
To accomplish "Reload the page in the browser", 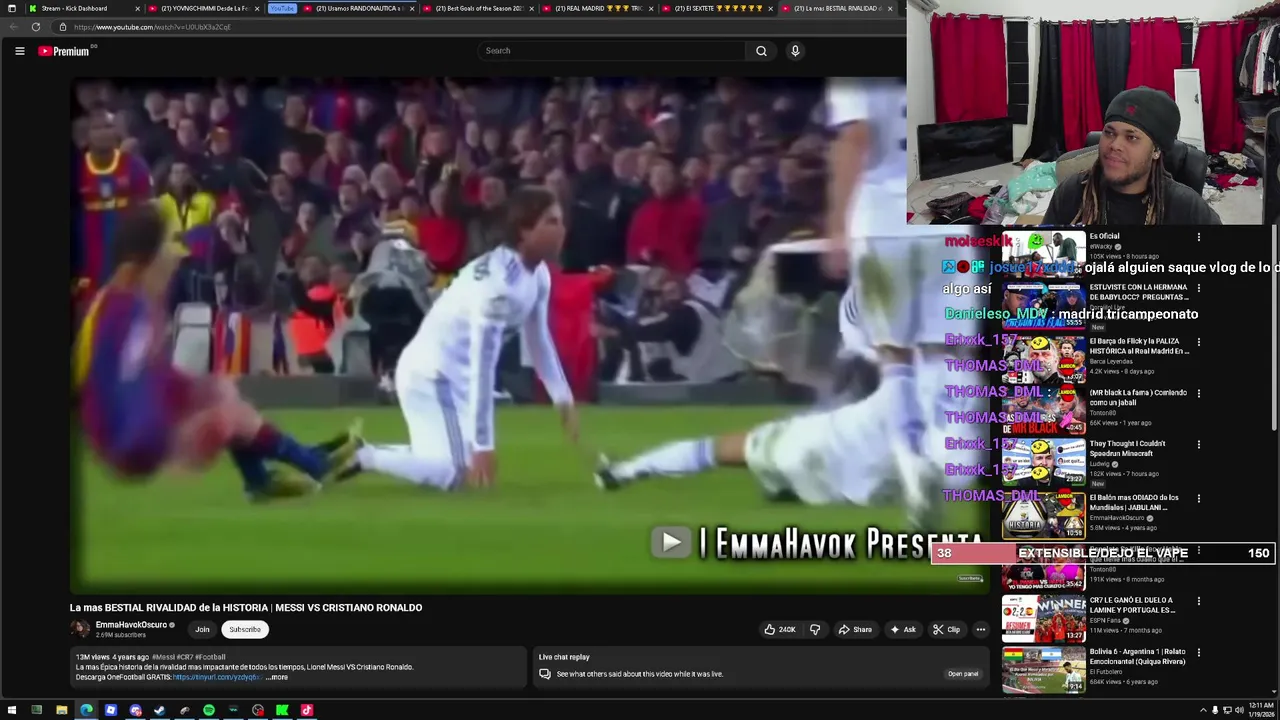I will [36, 27].
